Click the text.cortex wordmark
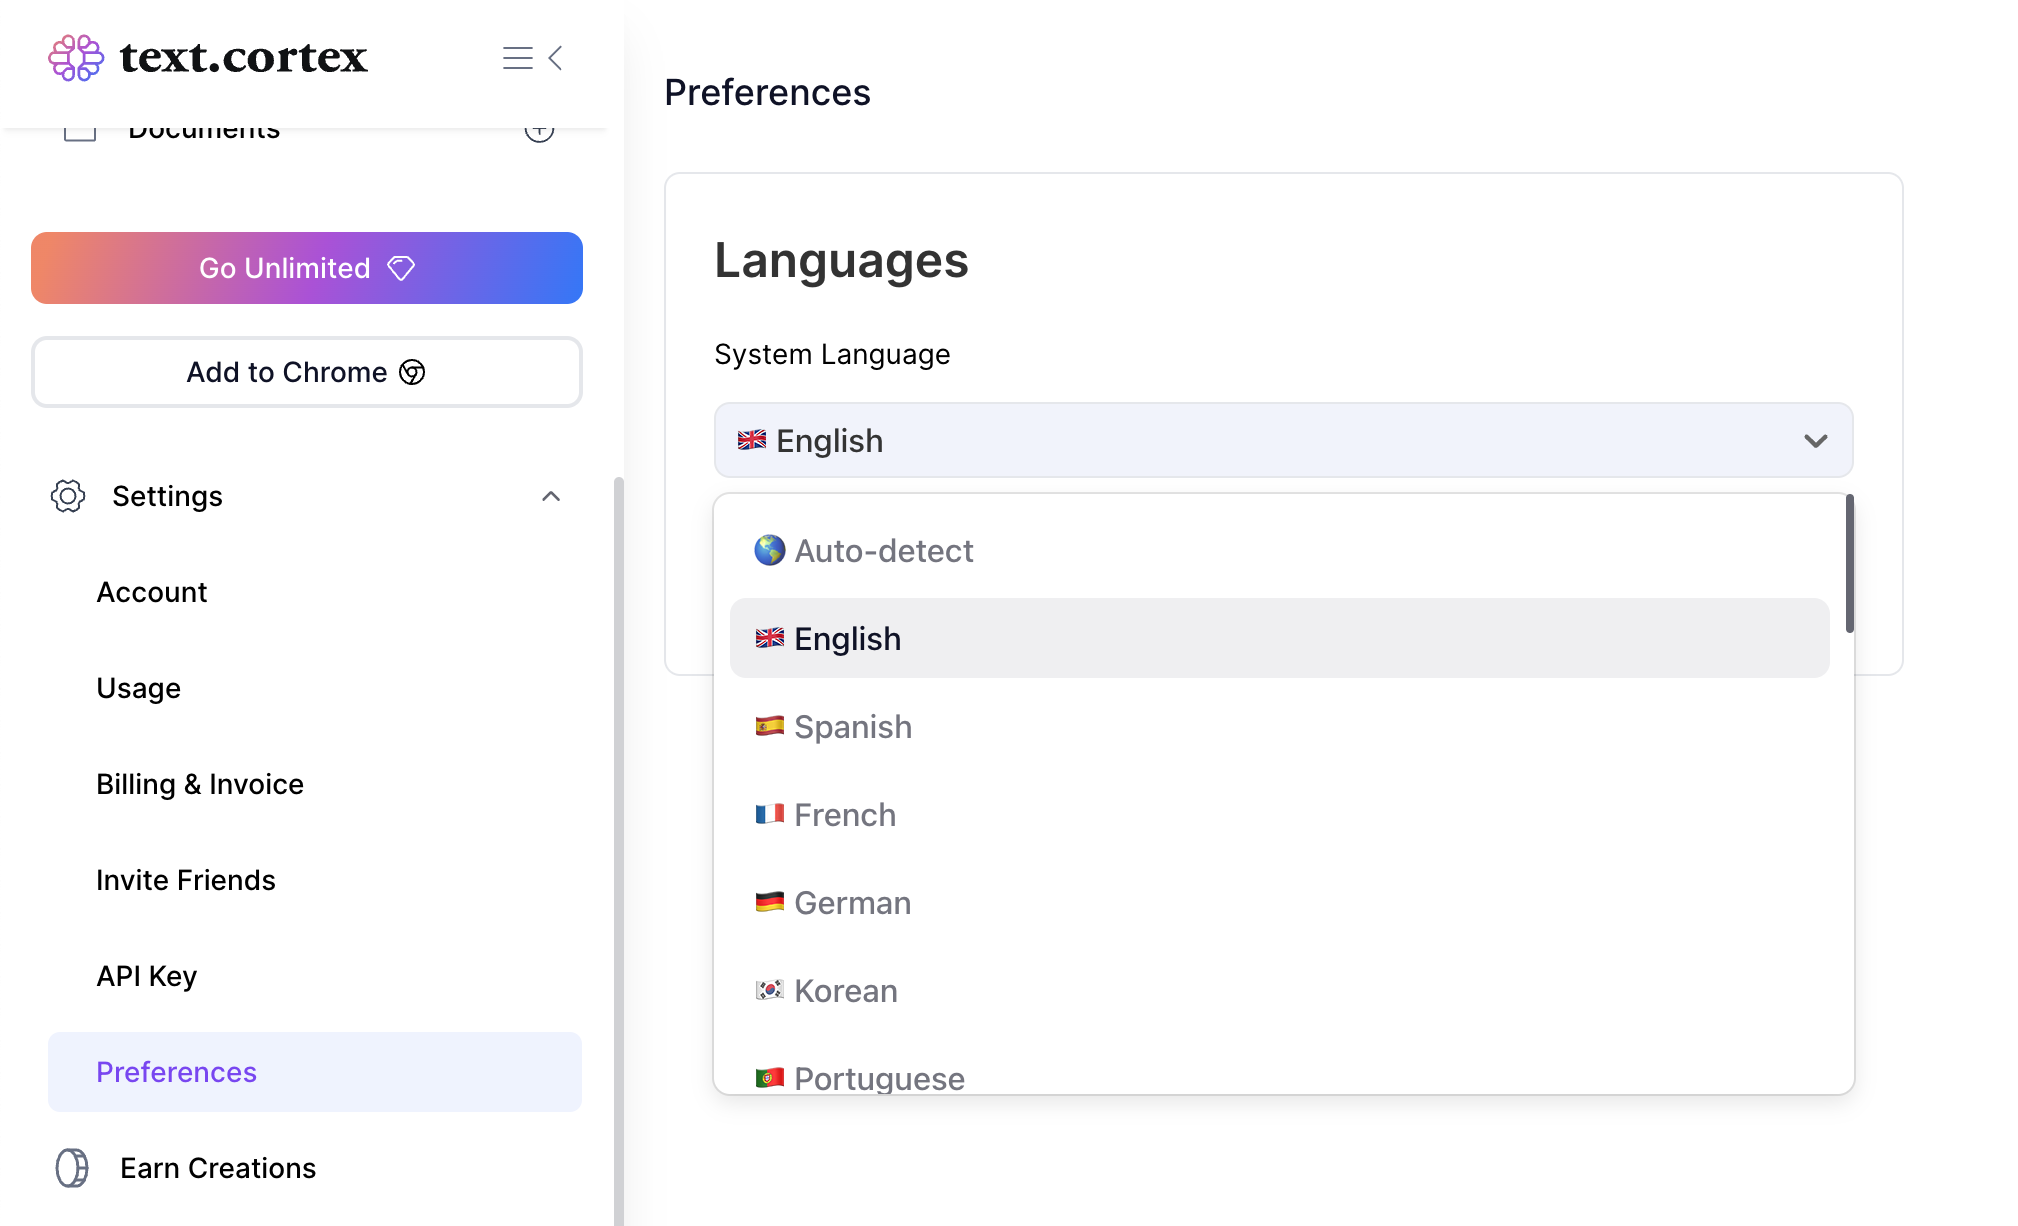The width and height of the screenshot is (2018, 1226). [244, 57]
